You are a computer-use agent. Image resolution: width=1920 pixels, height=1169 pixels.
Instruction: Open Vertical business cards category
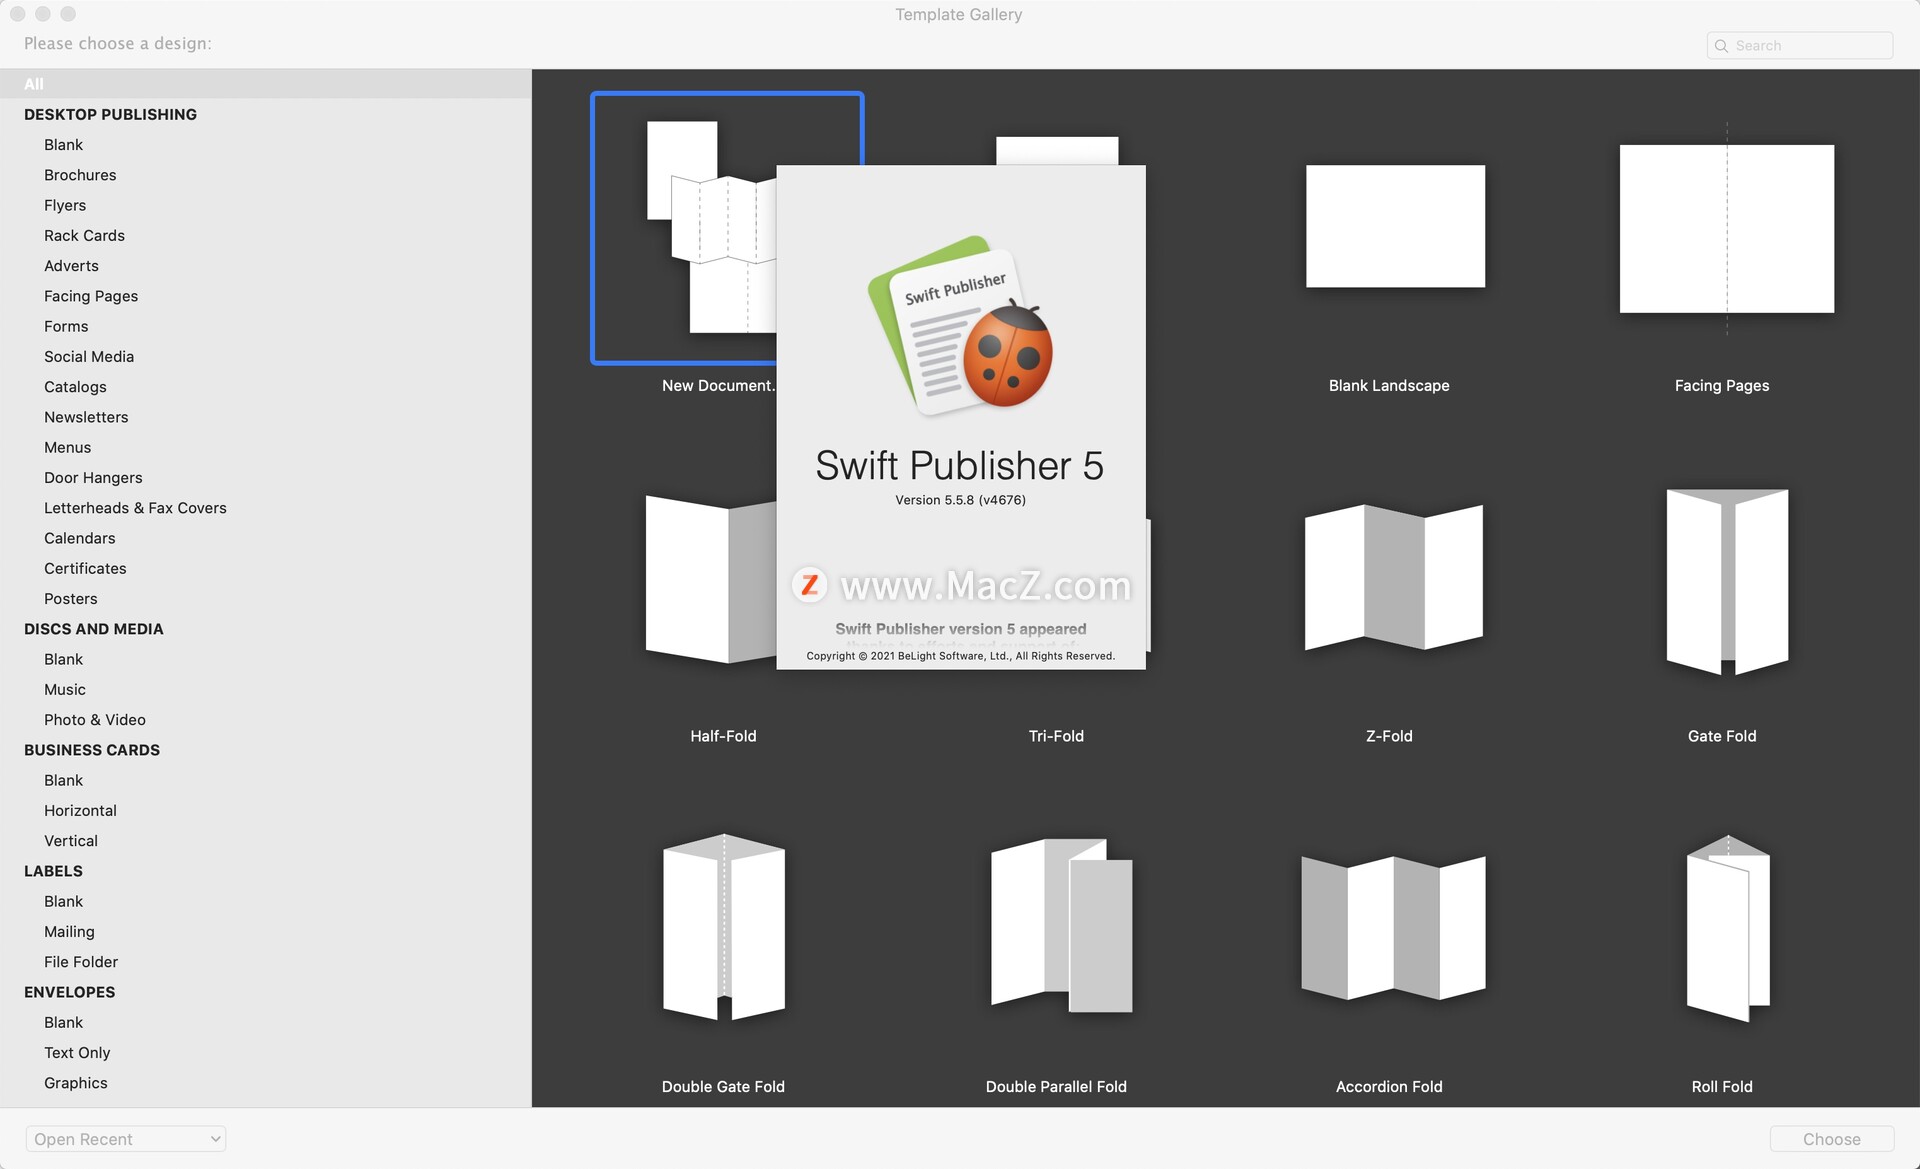pyautogui.click(x=71, y=841)
